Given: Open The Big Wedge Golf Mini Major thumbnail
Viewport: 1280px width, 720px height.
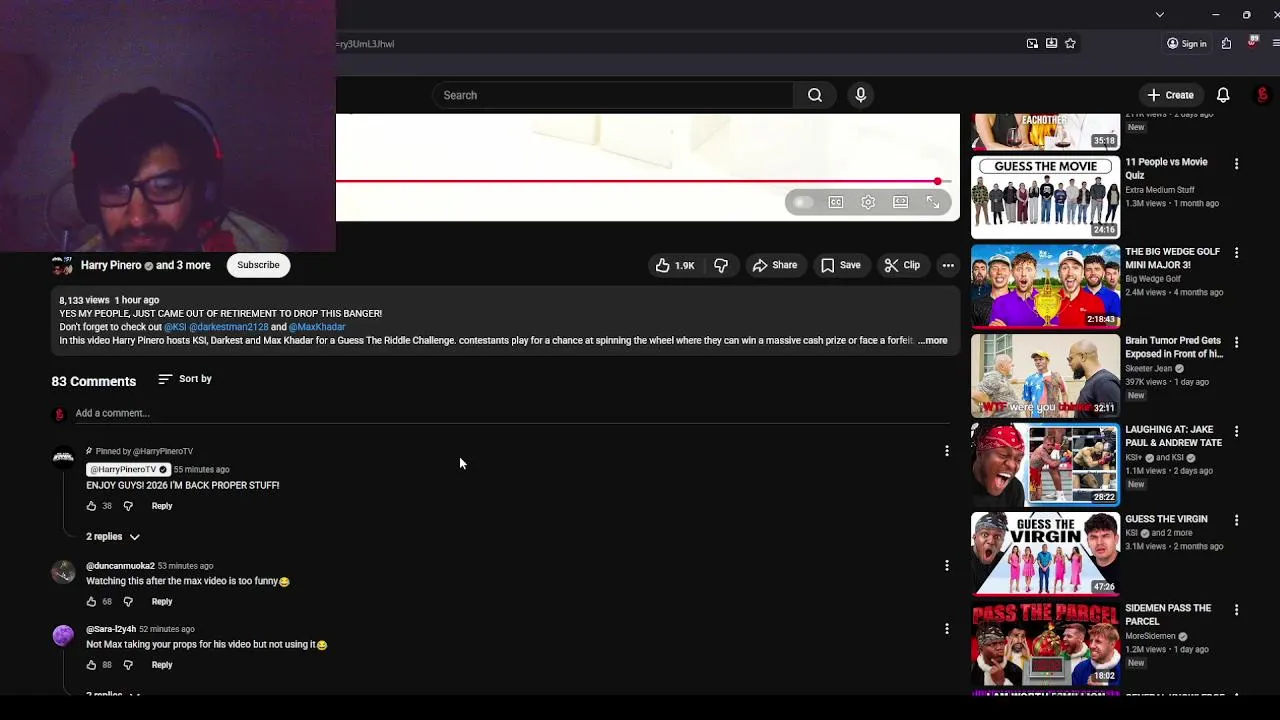Looking at the screenshot, I should [1045, 286].
